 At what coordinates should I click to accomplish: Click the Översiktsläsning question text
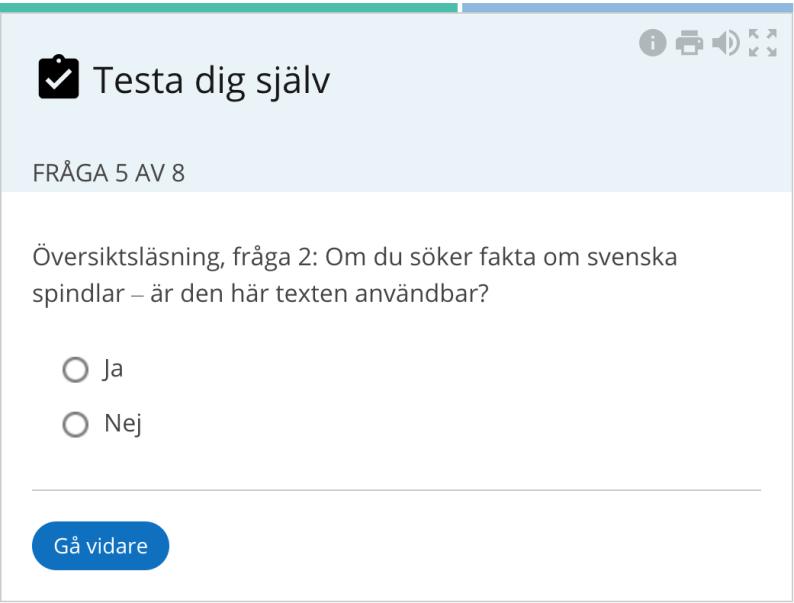(354, 275)
